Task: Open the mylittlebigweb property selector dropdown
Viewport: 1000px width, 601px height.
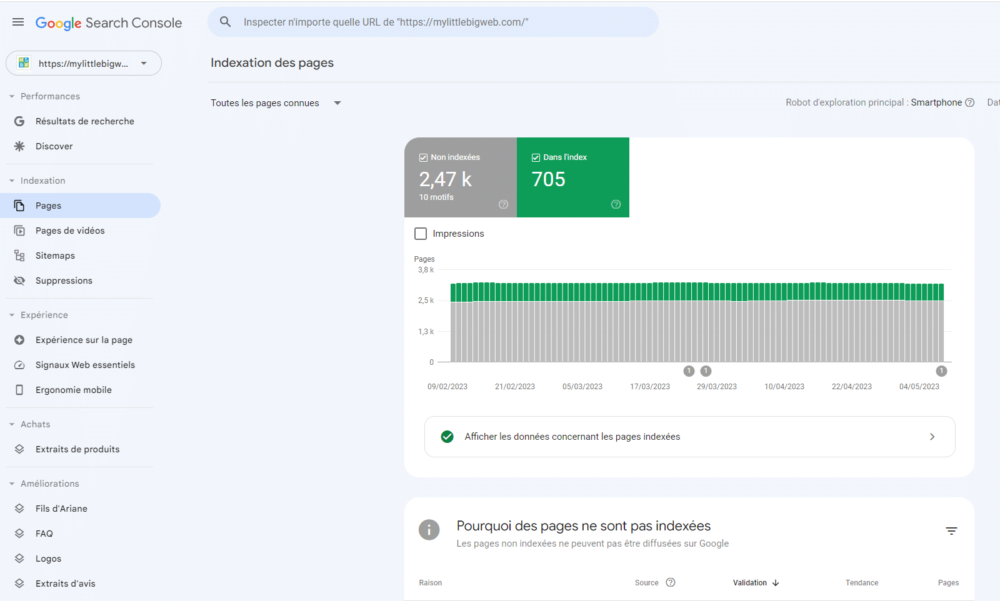Action: click(x=84, y=63)
